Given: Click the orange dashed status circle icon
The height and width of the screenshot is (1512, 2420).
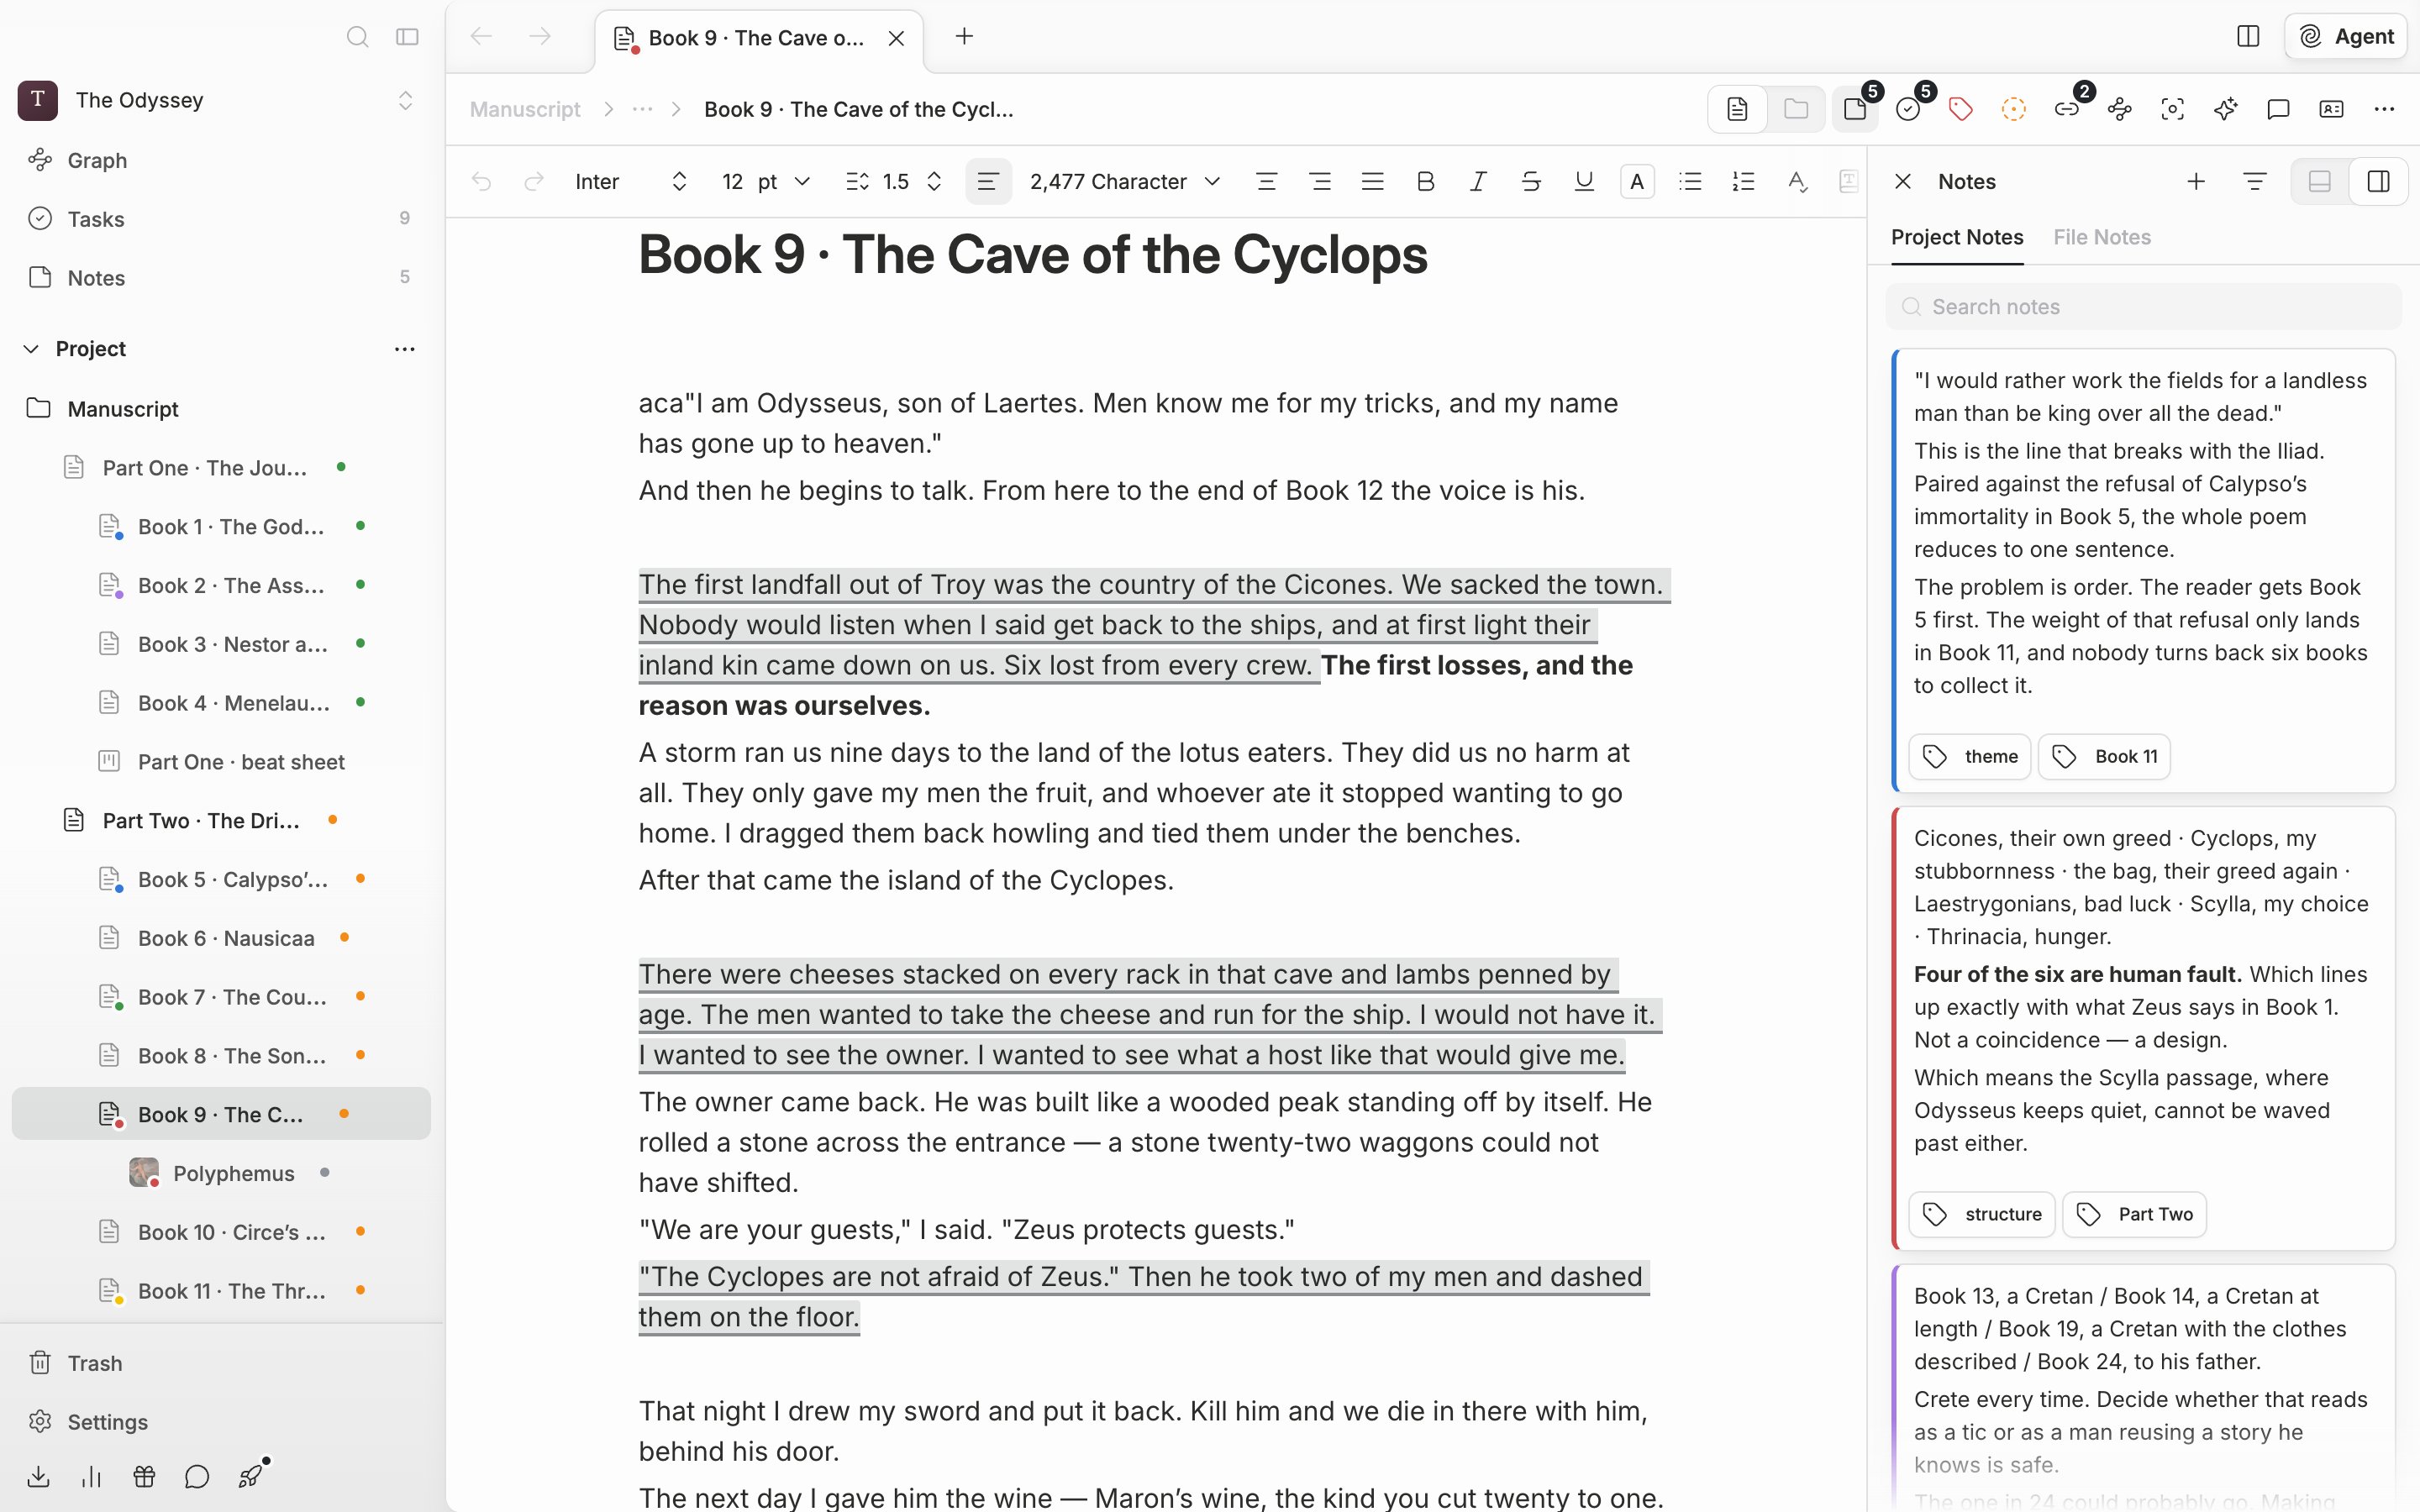Looking at the screenshot, I should tap(2014, 109).
